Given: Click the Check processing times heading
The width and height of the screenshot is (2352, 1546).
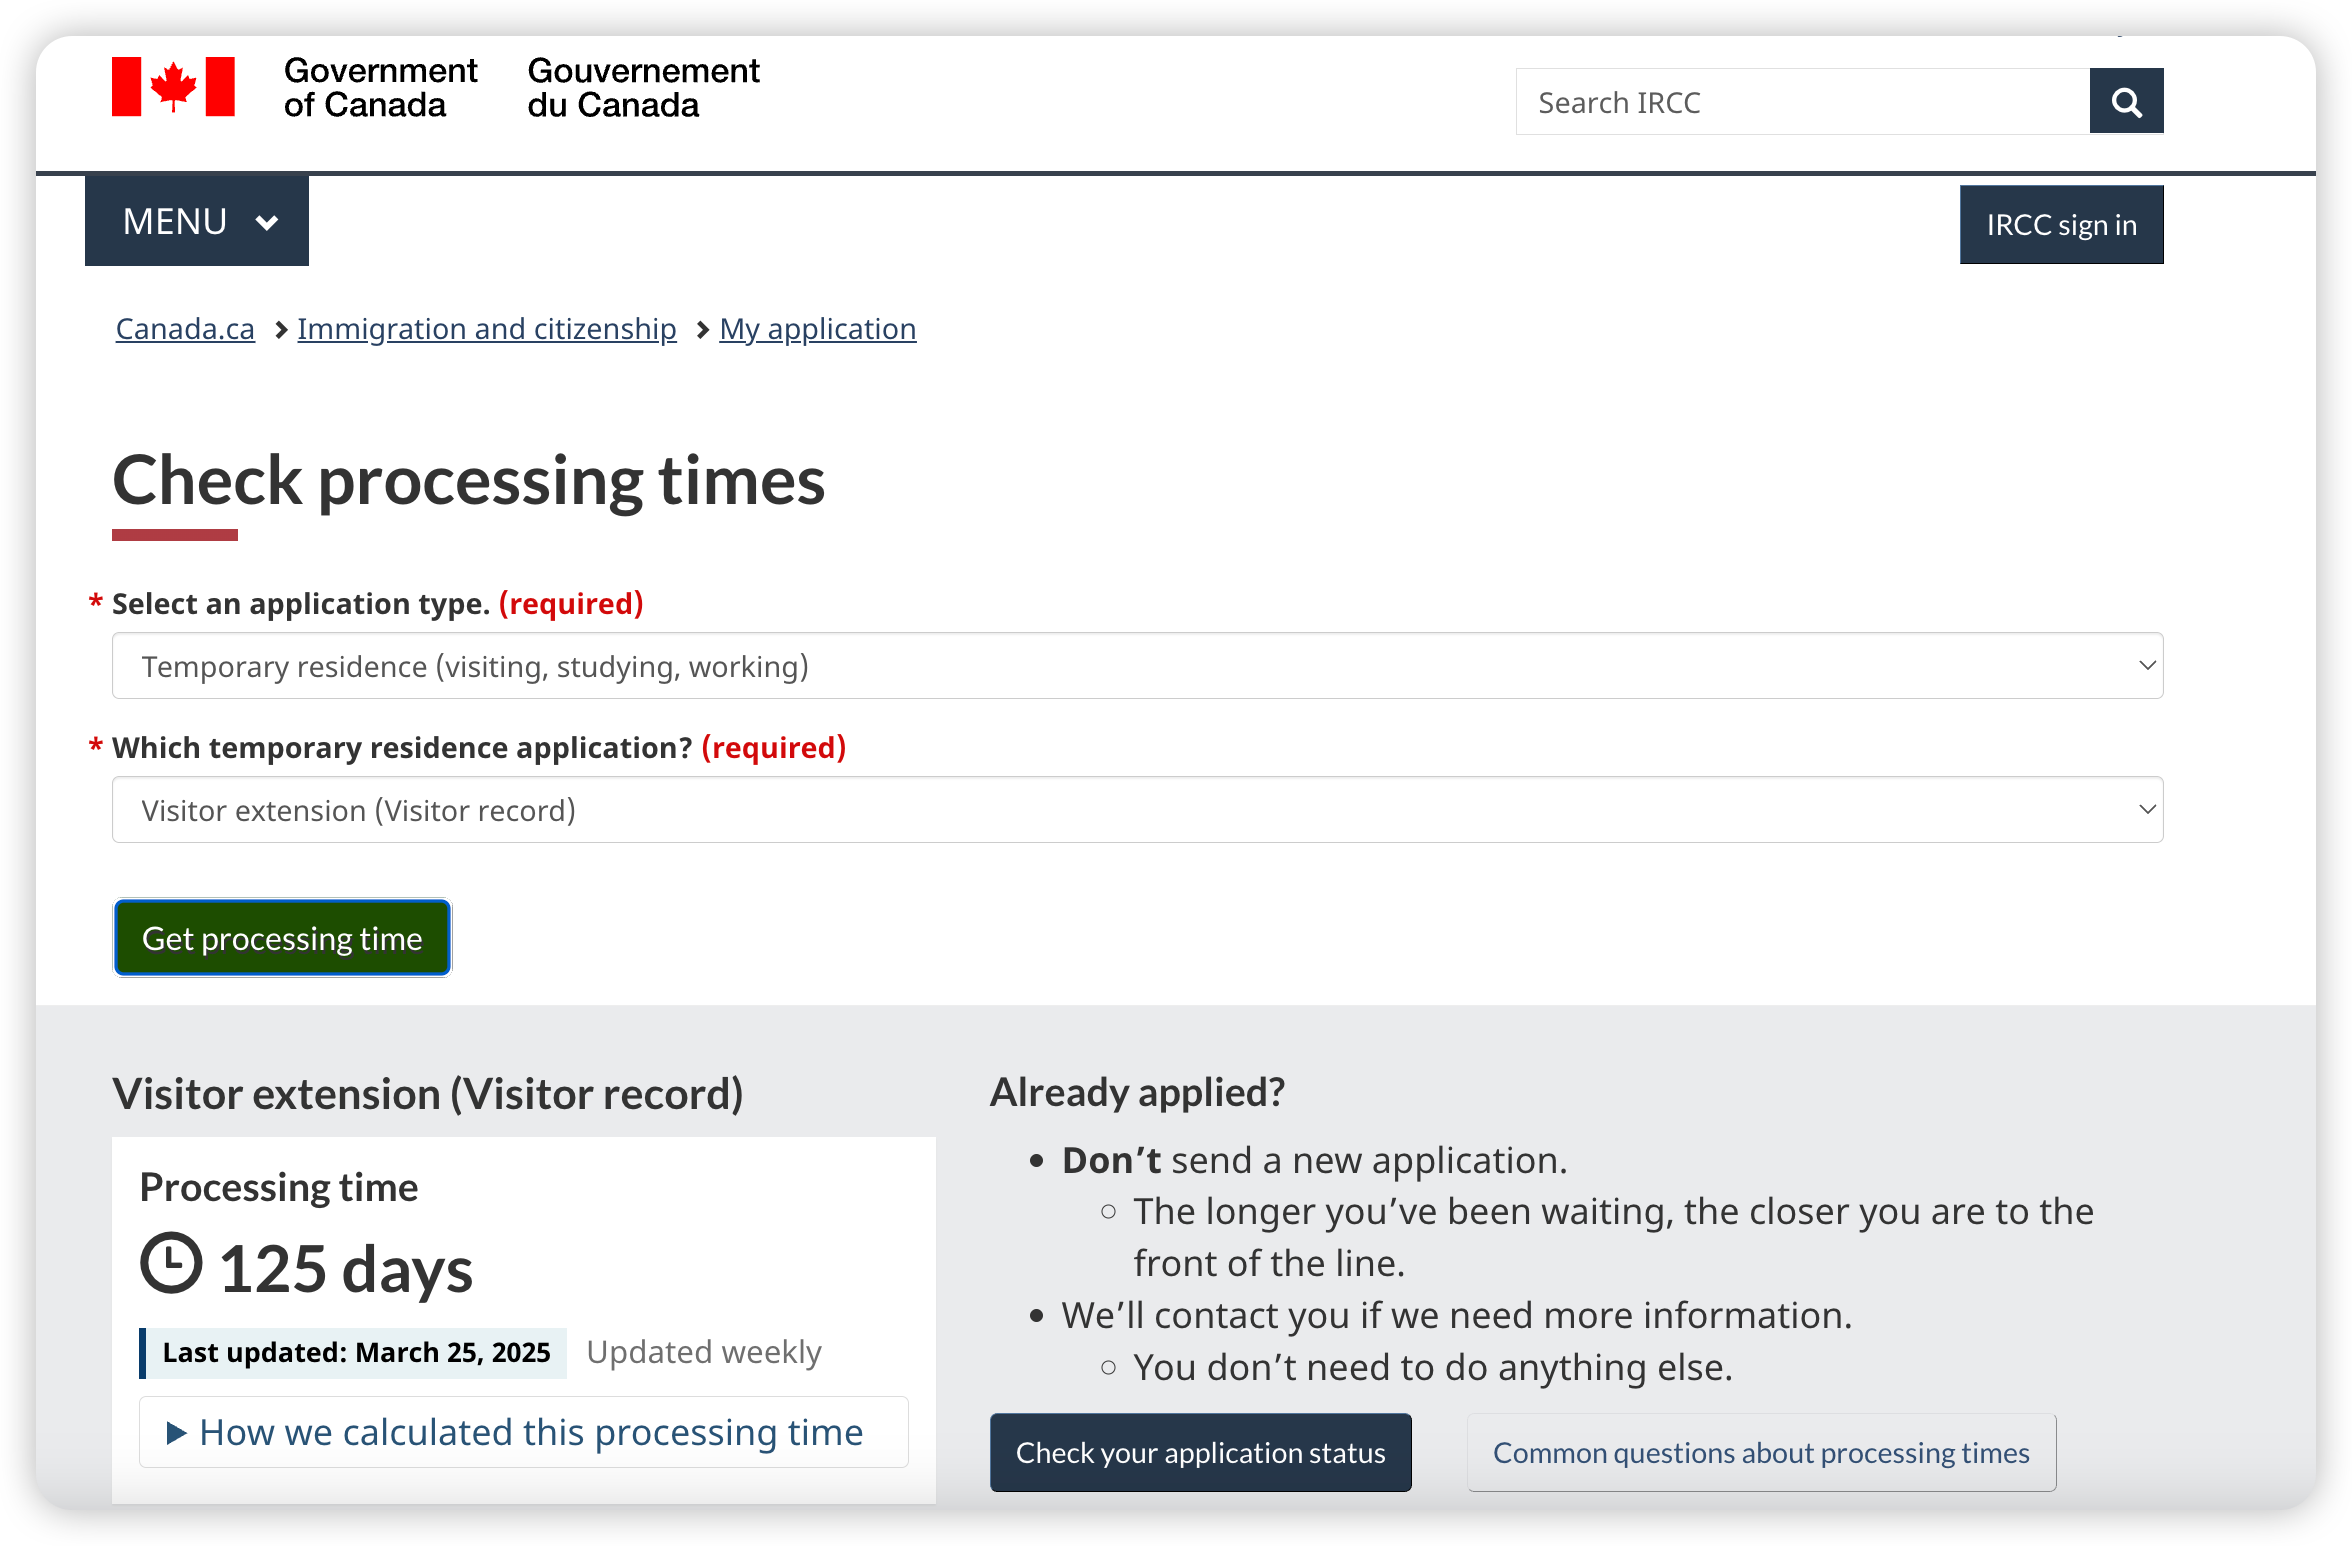Looking at the screenshot, I should coord(468,481).
